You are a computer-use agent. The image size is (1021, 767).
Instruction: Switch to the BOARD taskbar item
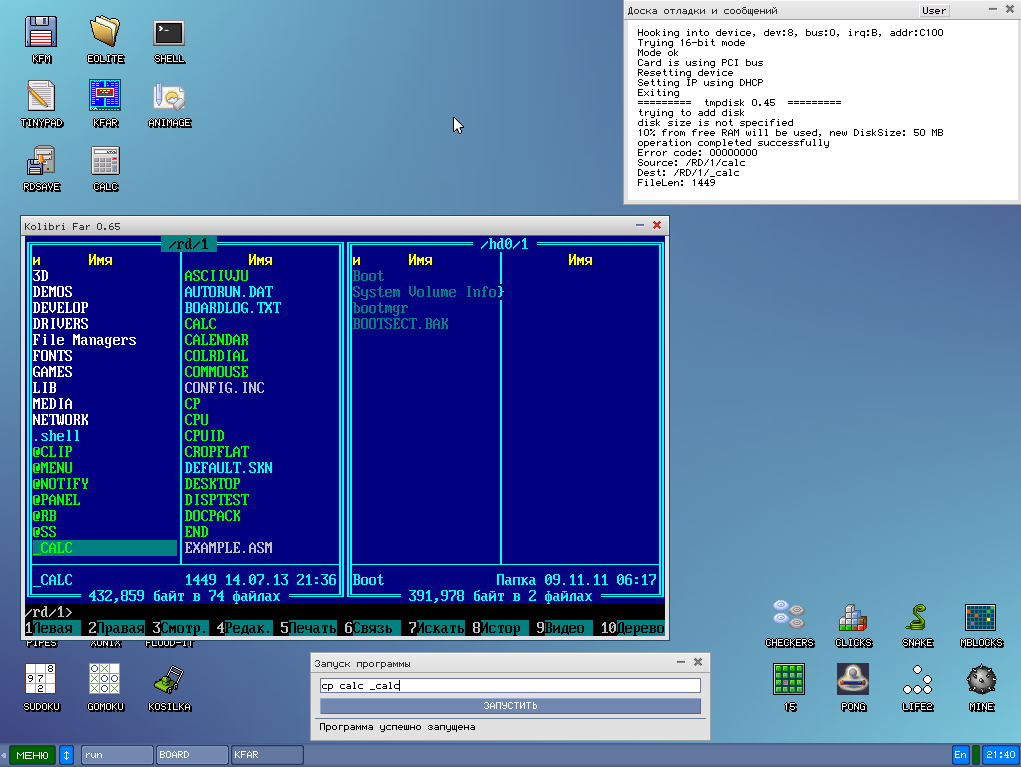tap(191, 755)
